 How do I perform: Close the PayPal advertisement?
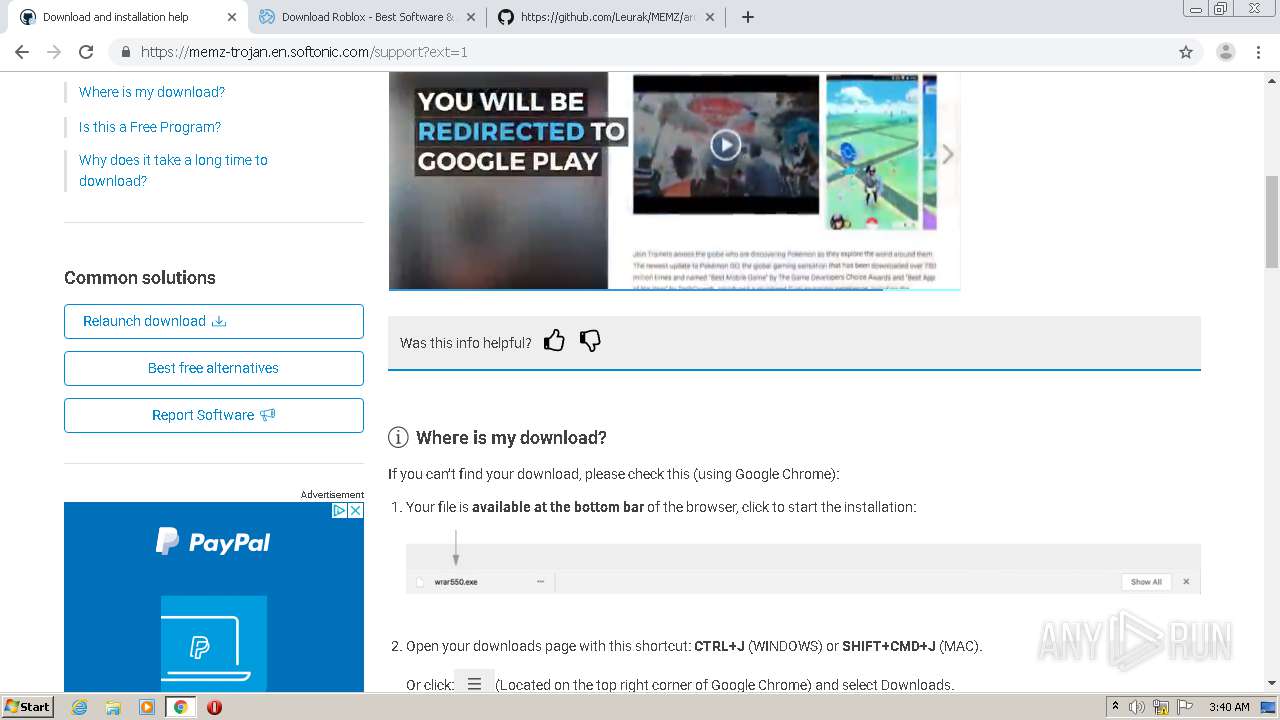click(356, 510)
